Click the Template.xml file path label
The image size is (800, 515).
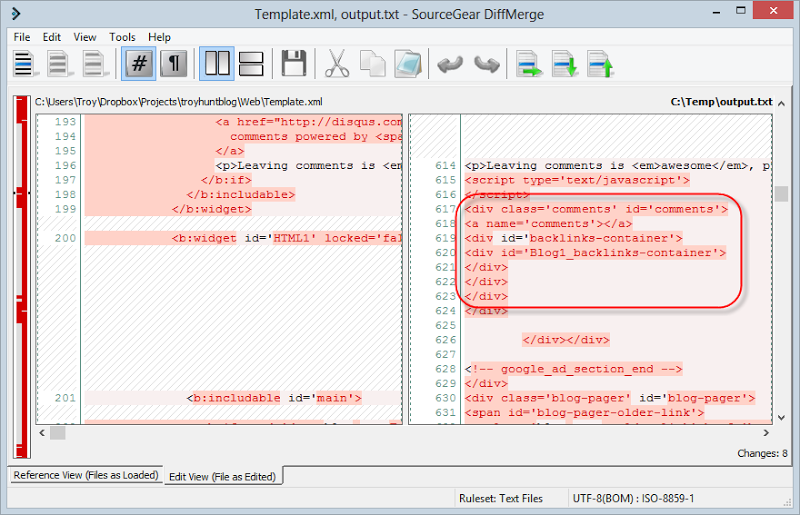[179, 102]
